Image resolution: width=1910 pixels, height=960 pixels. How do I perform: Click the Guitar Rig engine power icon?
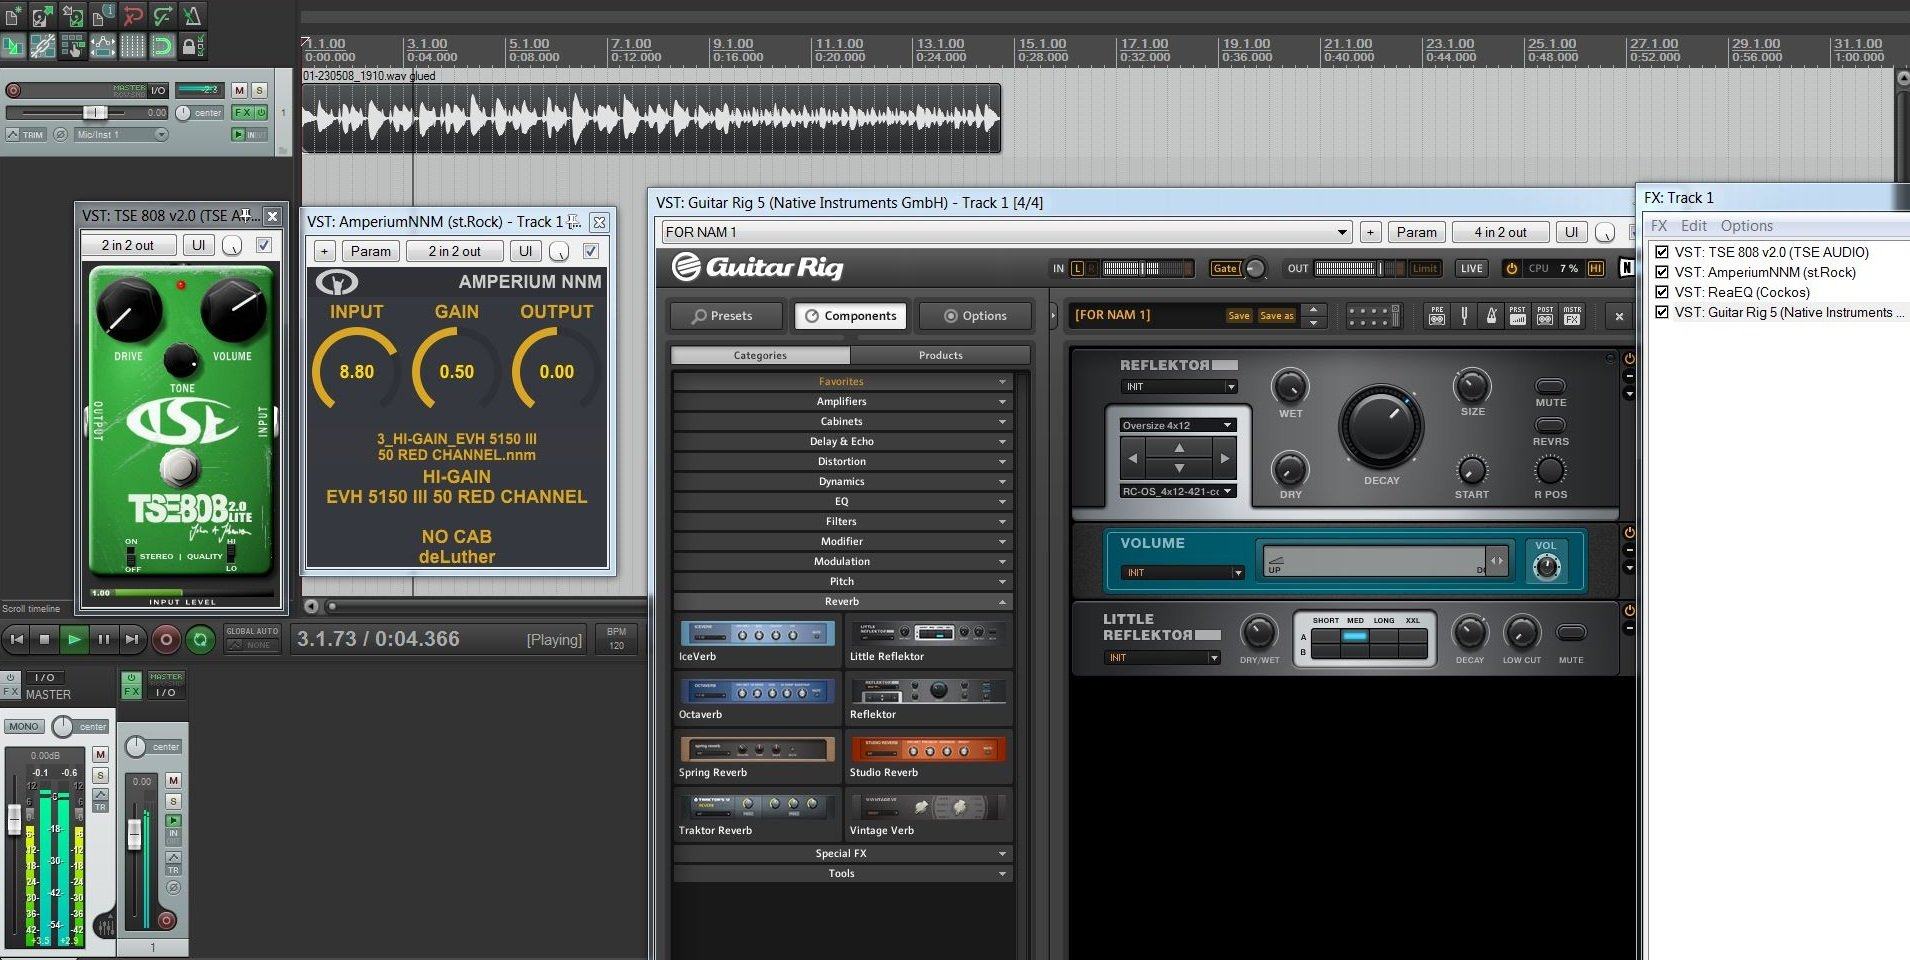[x=1511, y=268]
